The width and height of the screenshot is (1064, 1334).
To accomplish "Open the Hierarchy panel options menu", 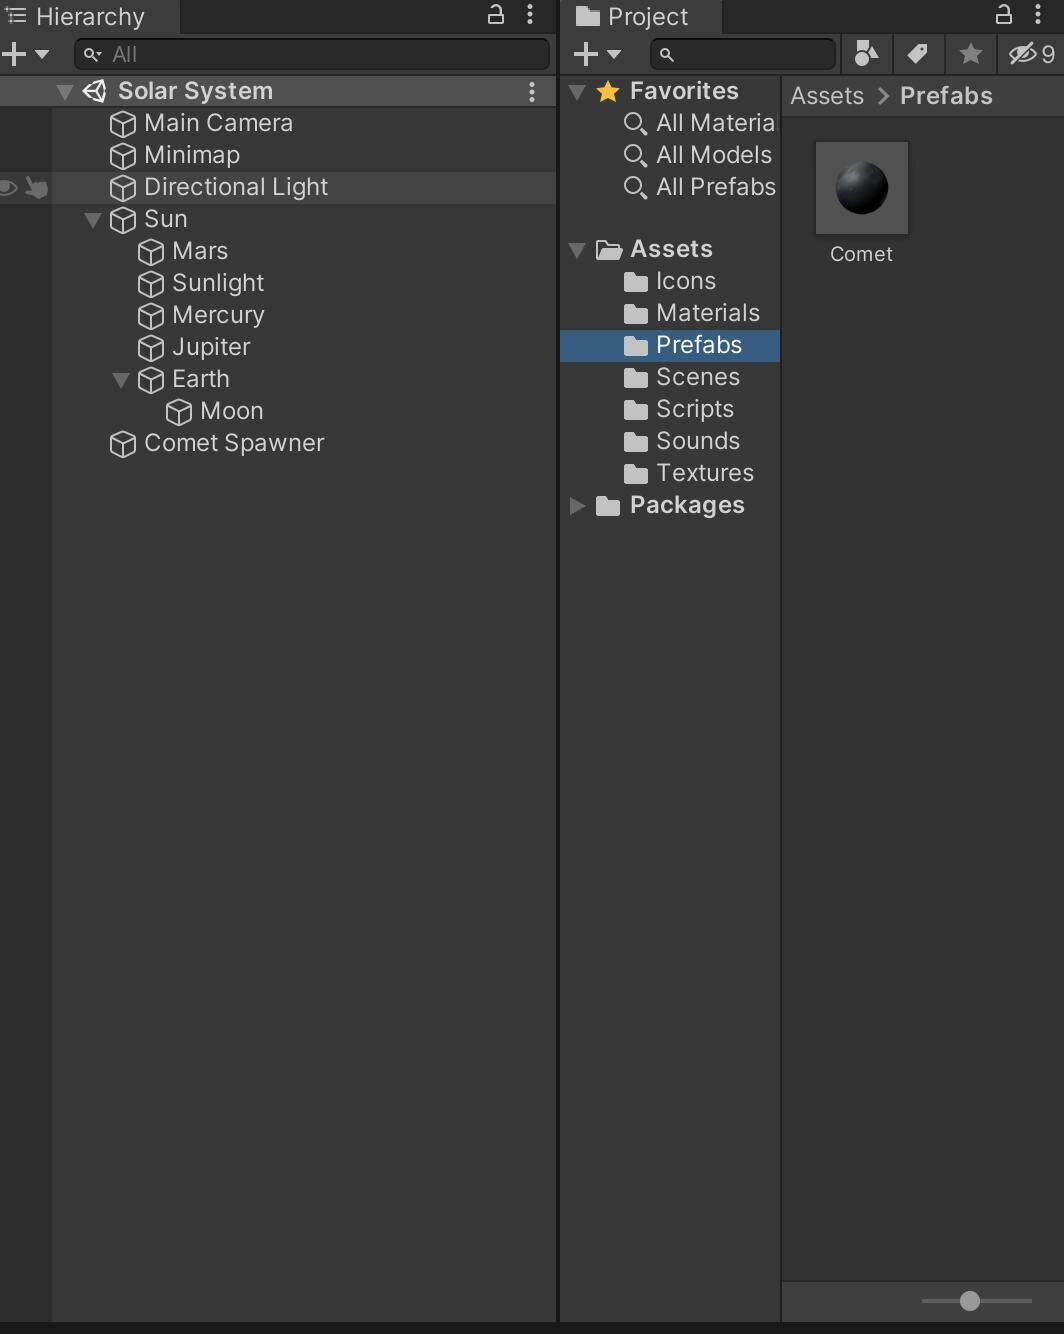I will pos(530,15).
